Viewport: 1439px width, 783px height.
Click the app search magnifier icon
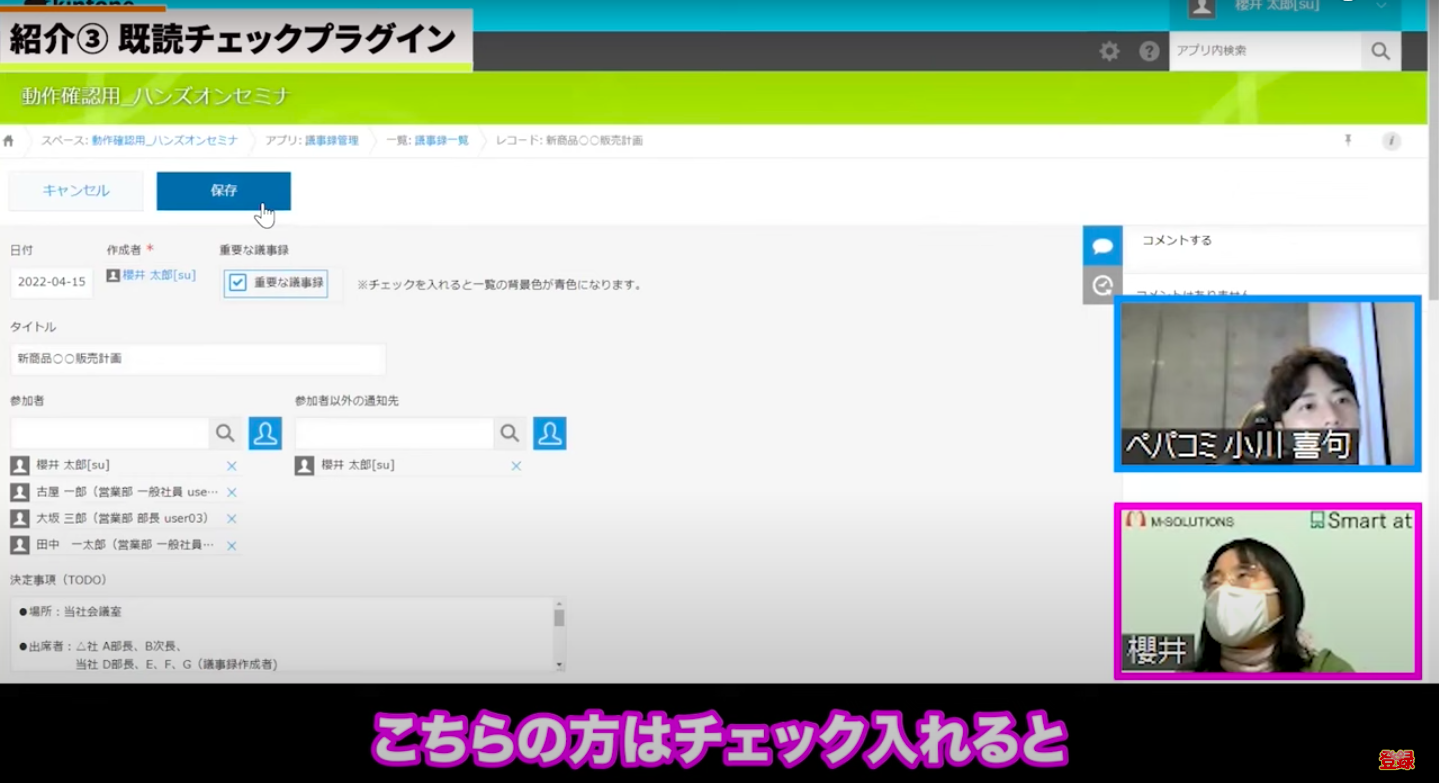[1380, 52]
